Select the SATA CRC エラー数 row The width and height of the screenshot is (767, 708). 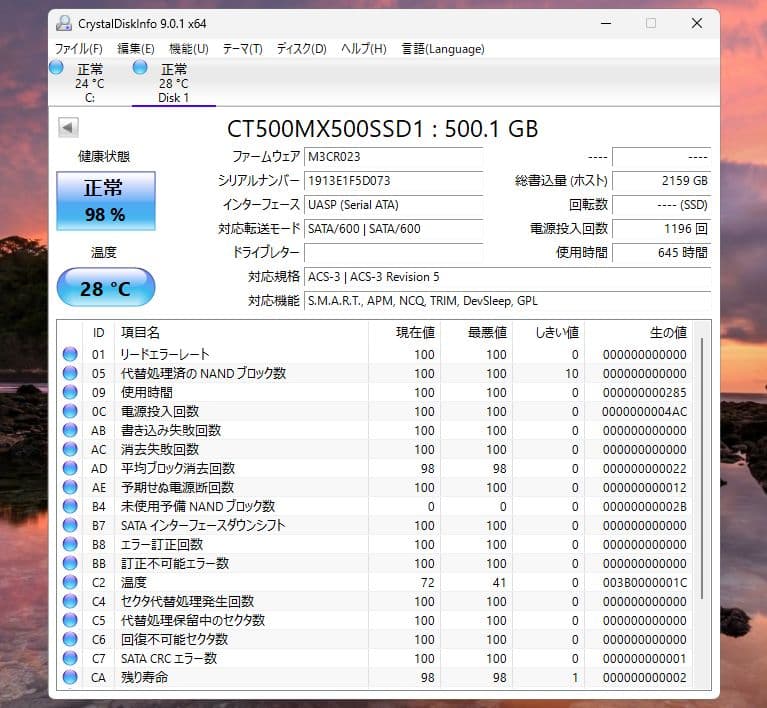(x=375, y=658)
